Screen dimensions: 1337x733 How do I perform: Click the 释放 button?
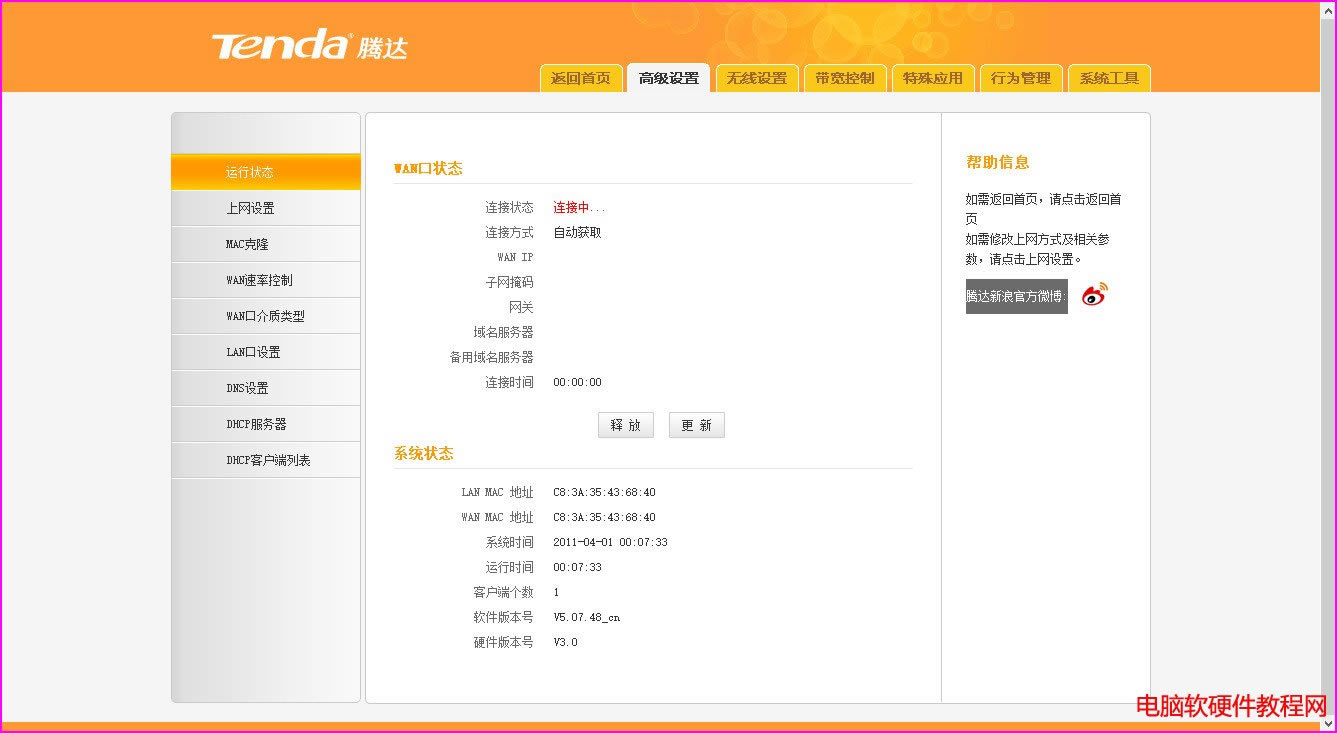point(626,425)
